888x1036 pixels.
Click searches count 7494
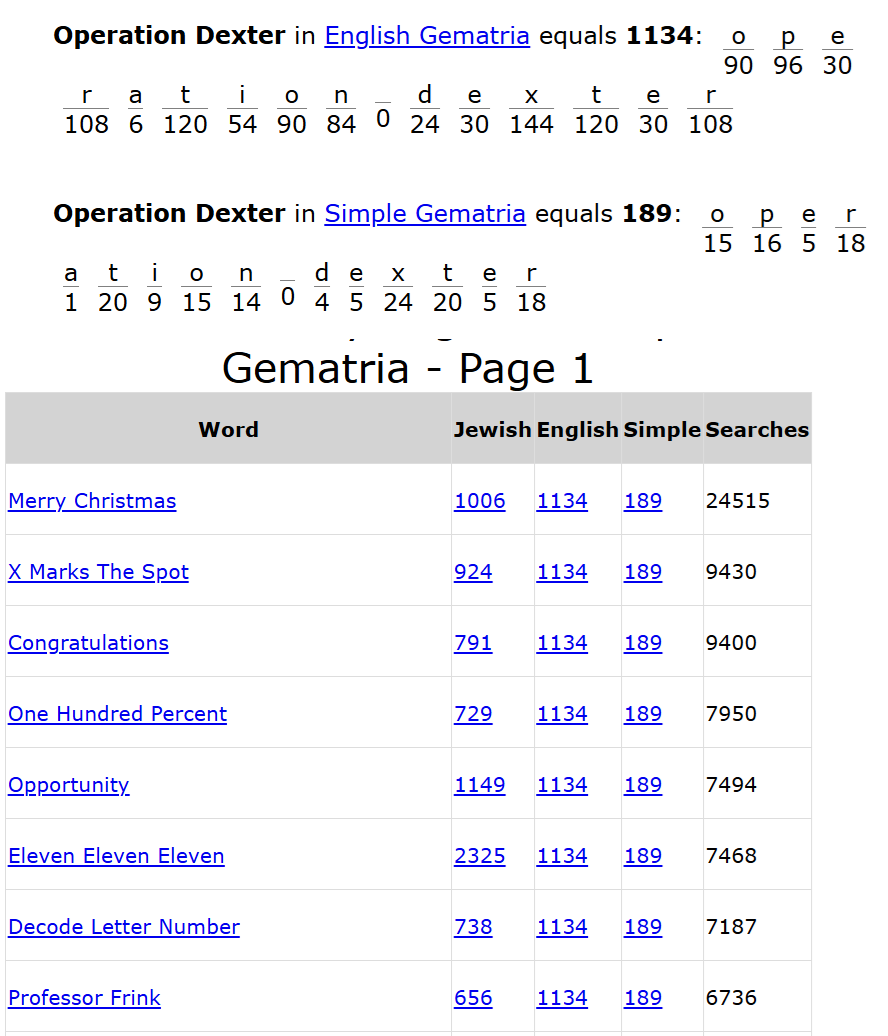click(731, 786)
